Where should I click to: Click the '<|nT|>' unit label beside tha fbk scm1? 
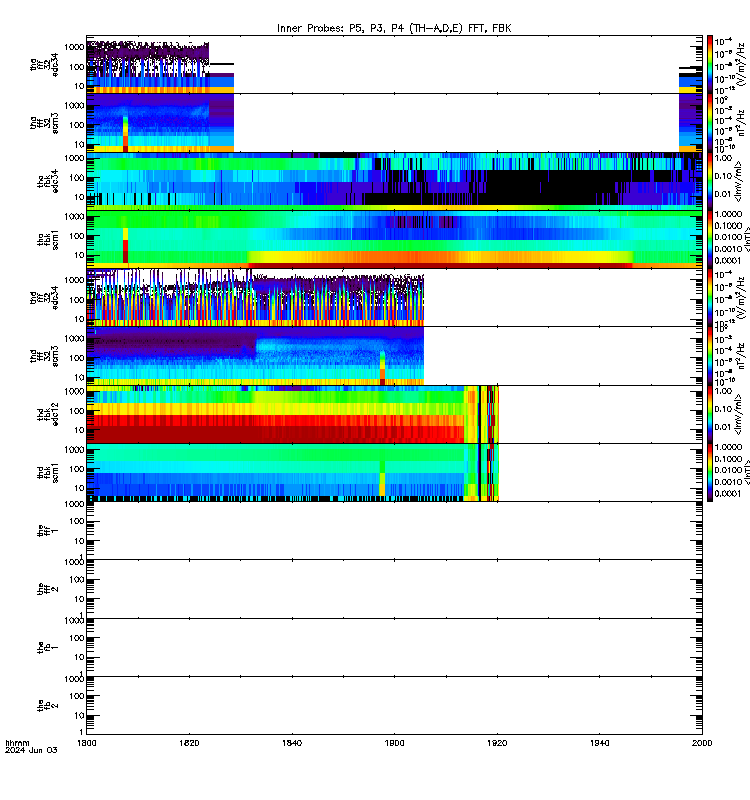pos(746,239)
